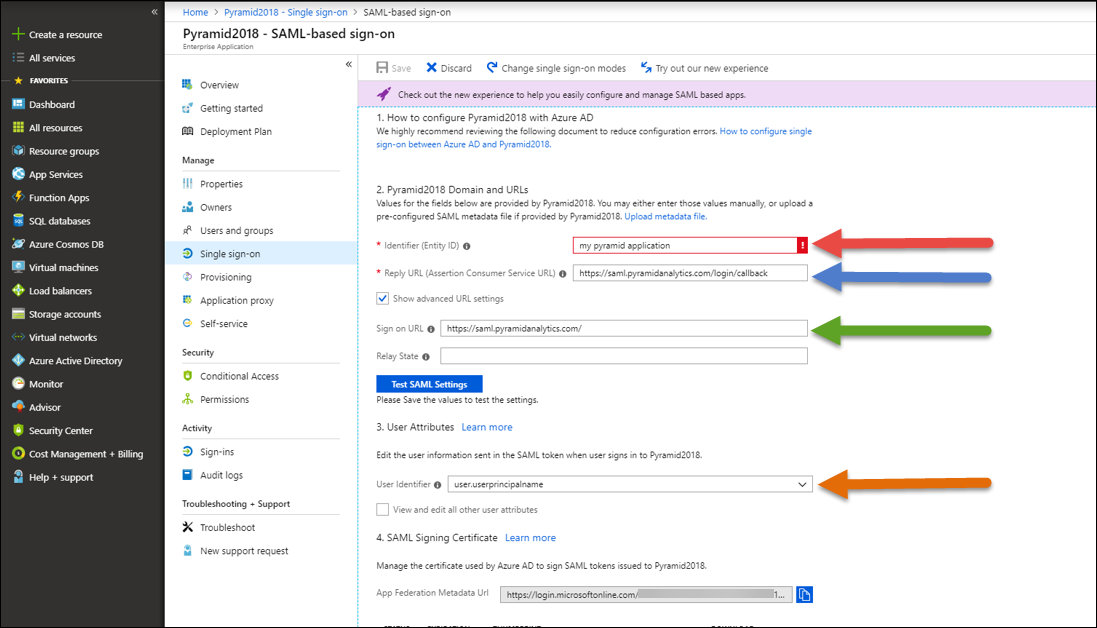Click the Monitor gauge icon
This screenshot has width=1097, height=628.
coord(18,384)
